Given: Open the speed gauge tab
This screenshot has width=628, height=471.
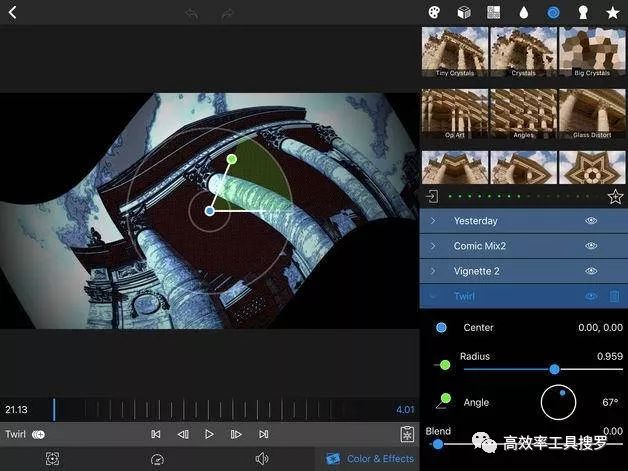Looking at the screenshot, I should coord(157,459).
